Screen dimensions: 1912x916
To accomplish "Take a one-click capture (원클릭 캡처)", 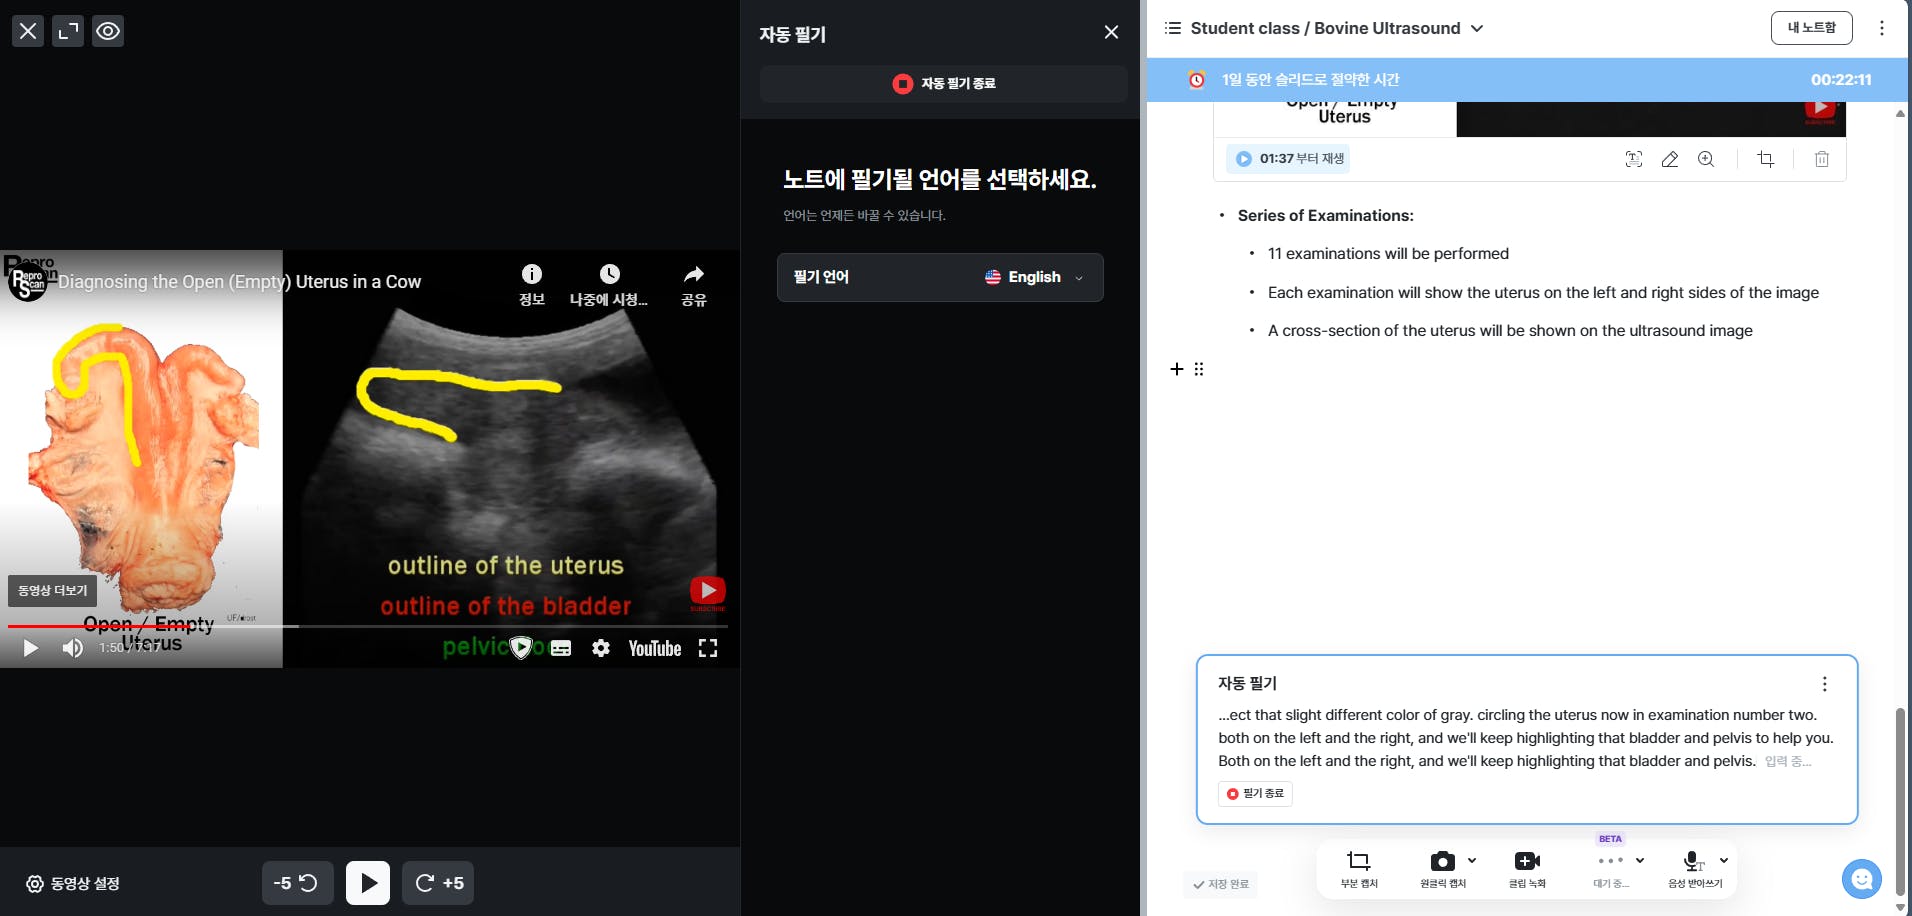I will click(1442, 869).
